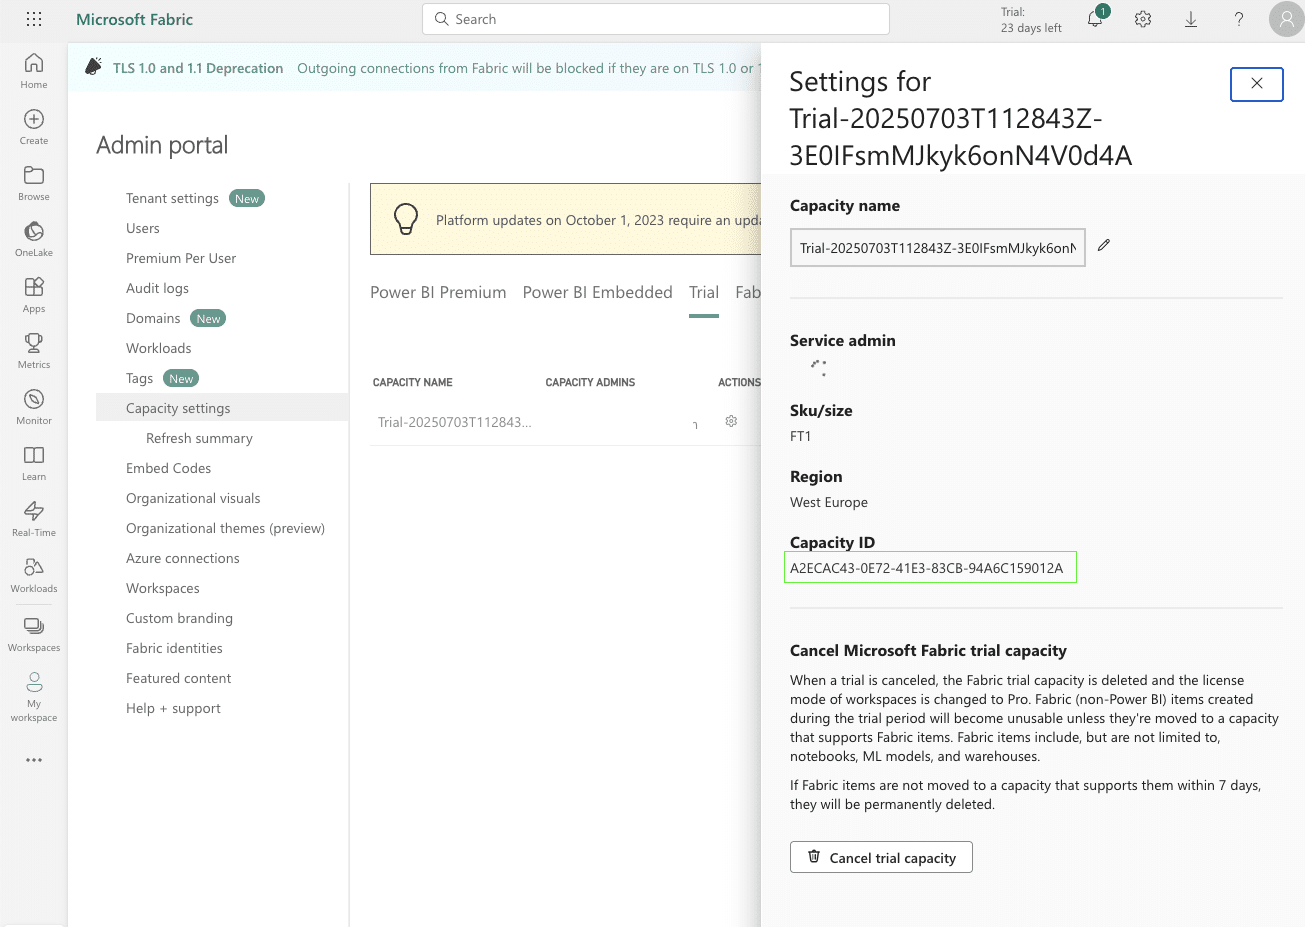Open Azure connections
Screen dimensions: 1305x927
pyautogui.click(x=183, y=558)
